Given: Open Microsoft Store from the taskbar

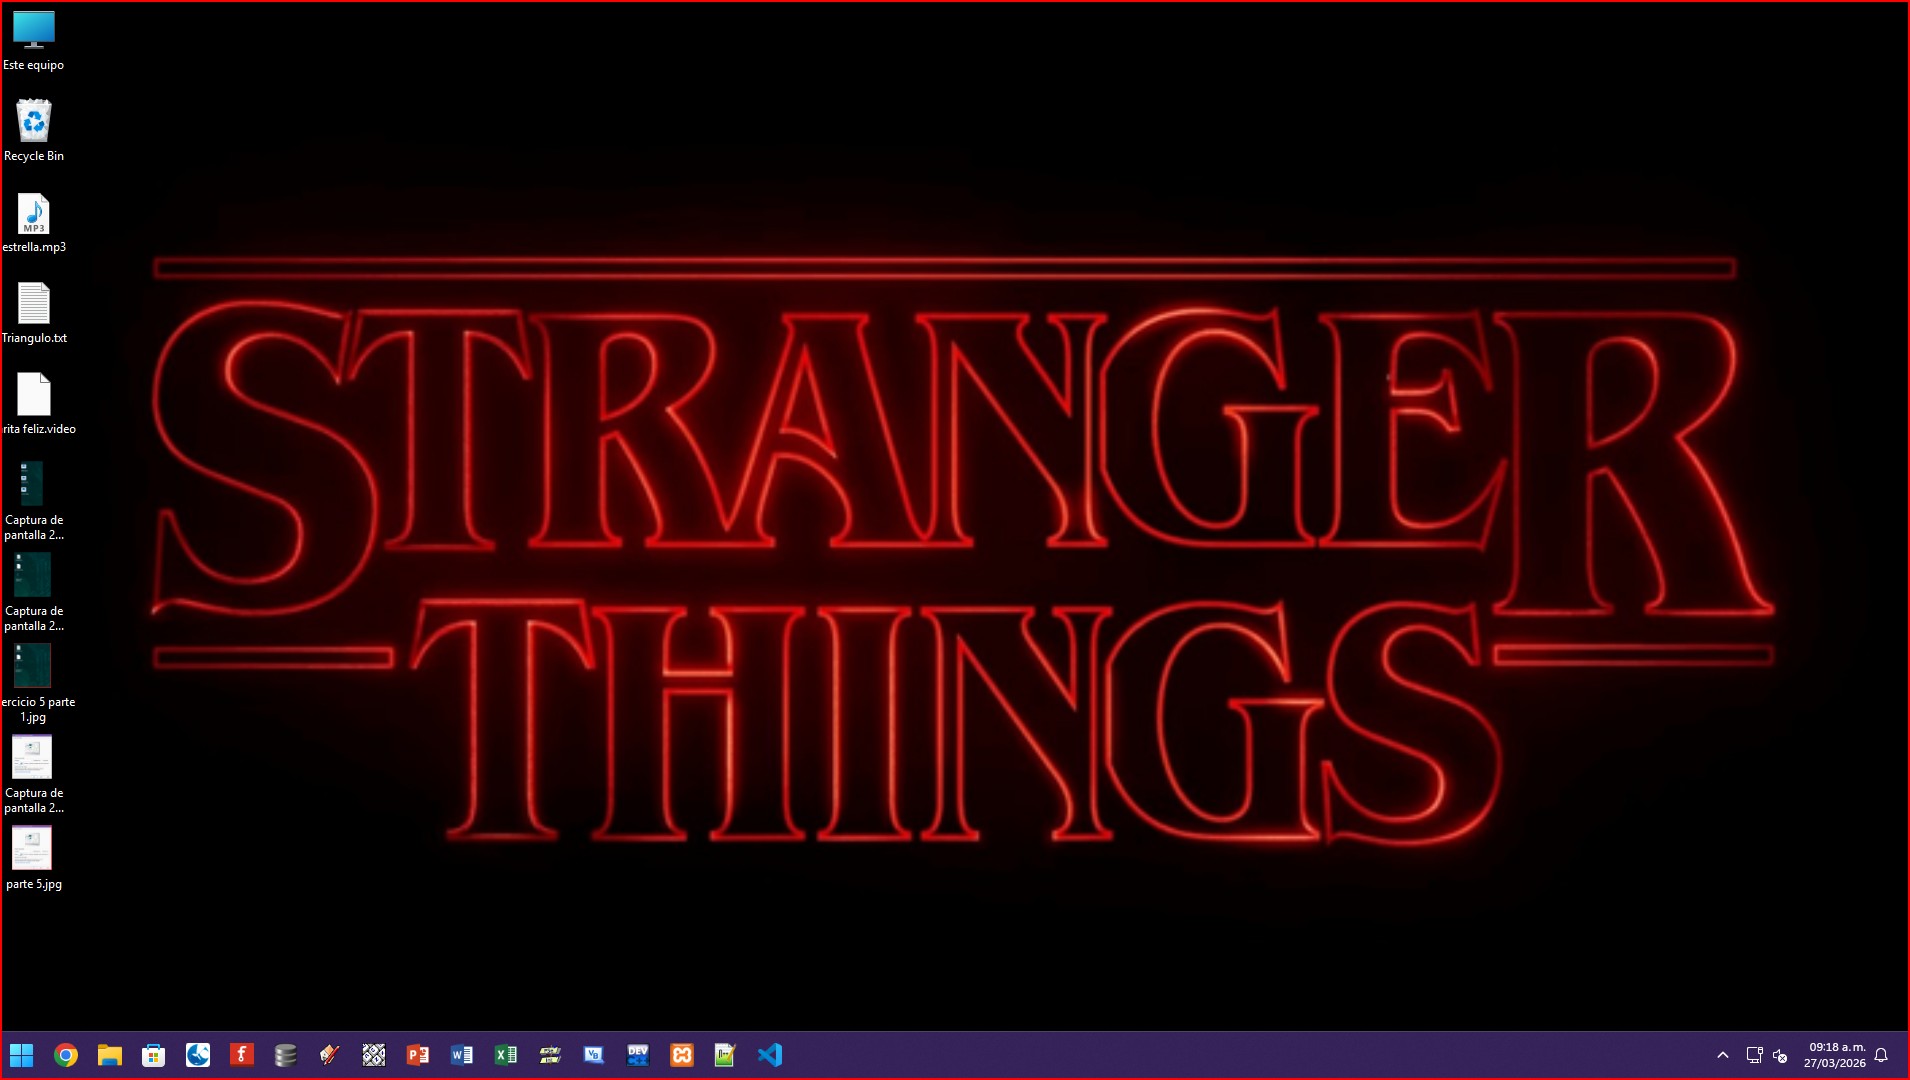Looking at the screenshot, I should pos(154,1055).
